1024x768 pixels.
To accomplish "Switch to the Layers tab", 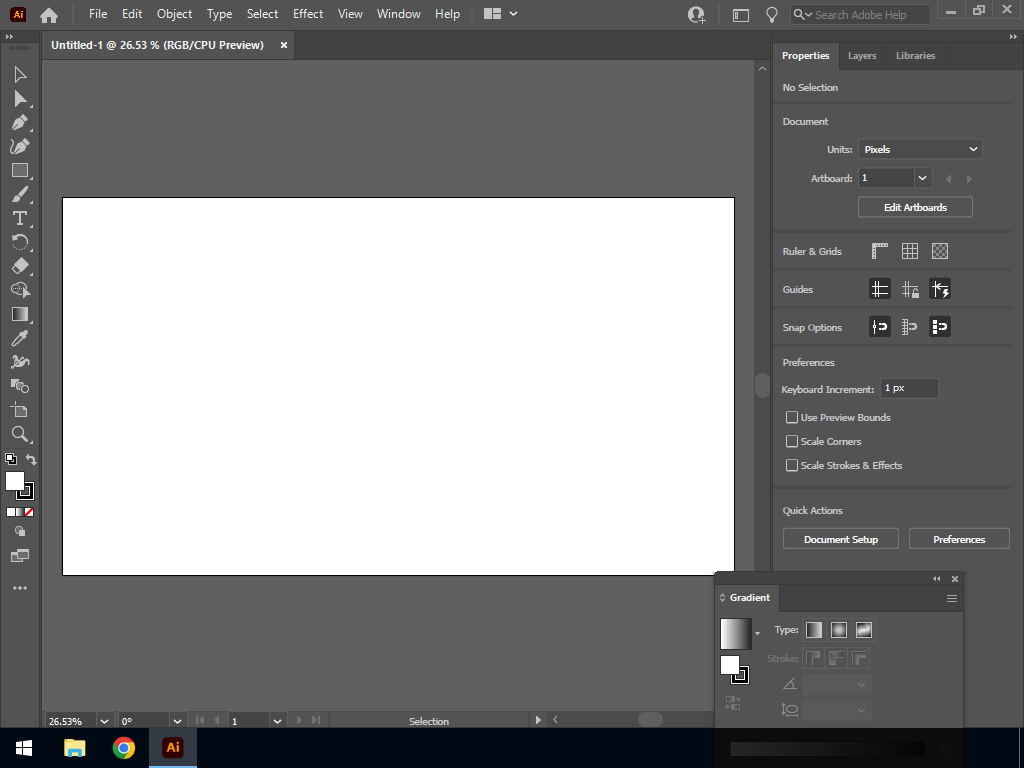I will tap(862, 56).
